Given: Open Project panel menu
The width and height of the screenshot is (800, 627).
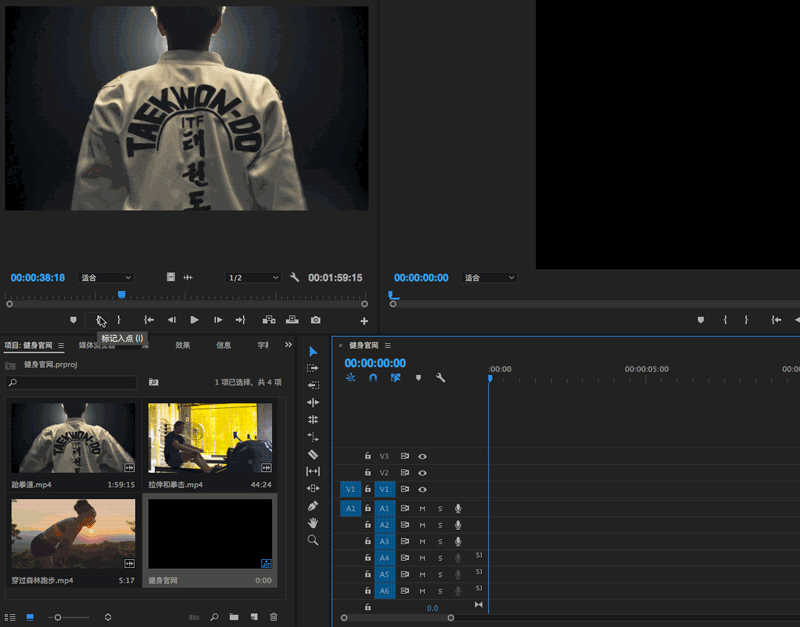Looking at the screenshot, I should click(x=61, y=345).
